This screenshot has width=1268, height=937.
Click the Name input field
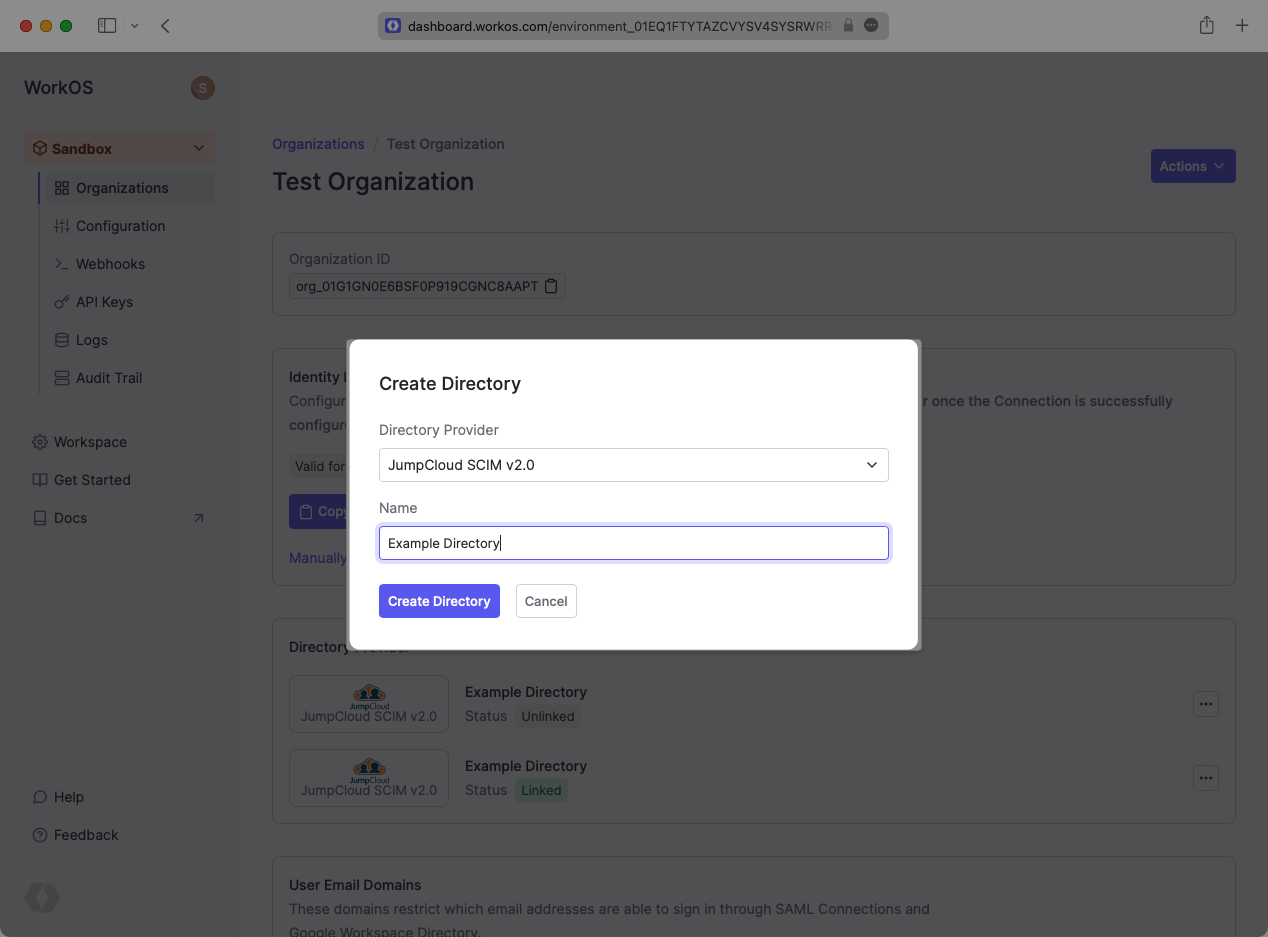tap(633, 543)
